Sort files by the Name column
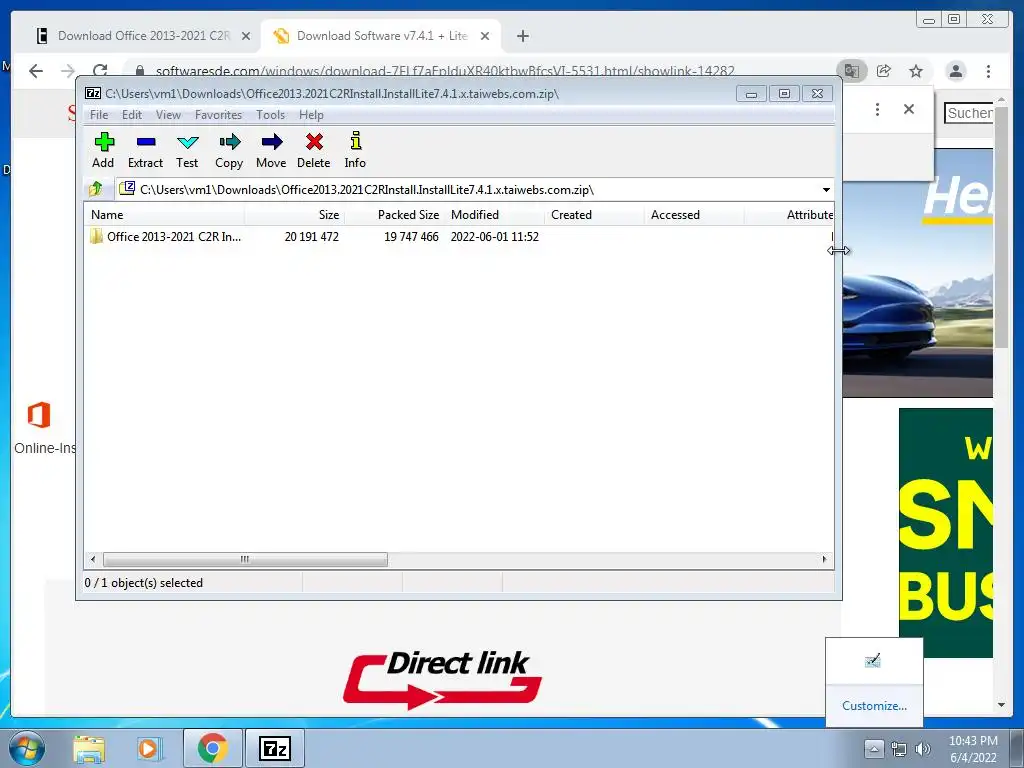Screen dimensions: 1024x768 coord(164,215)
